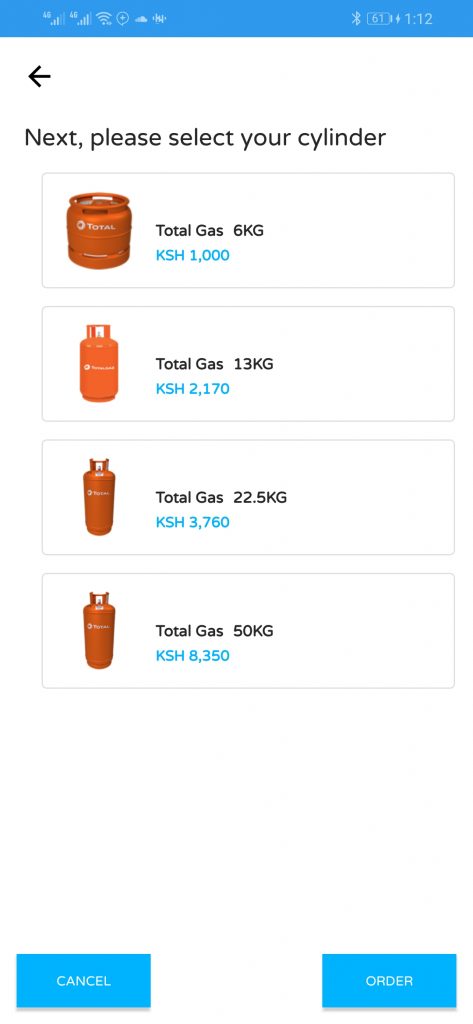Tap the 1:12 clock in status bar
Viewport: 473px width, 1024px height.
[419, 18]
